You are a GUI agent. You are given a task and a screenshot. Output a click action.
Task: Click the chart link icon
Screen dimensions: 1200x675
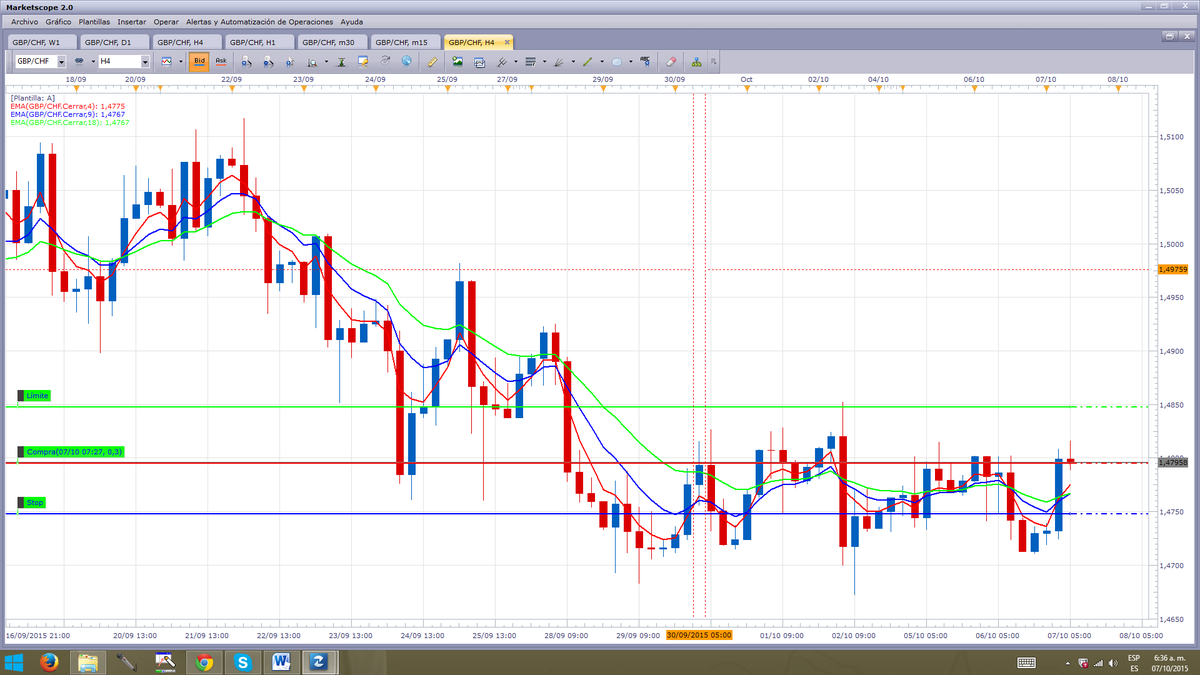click(x=79, y=61)
